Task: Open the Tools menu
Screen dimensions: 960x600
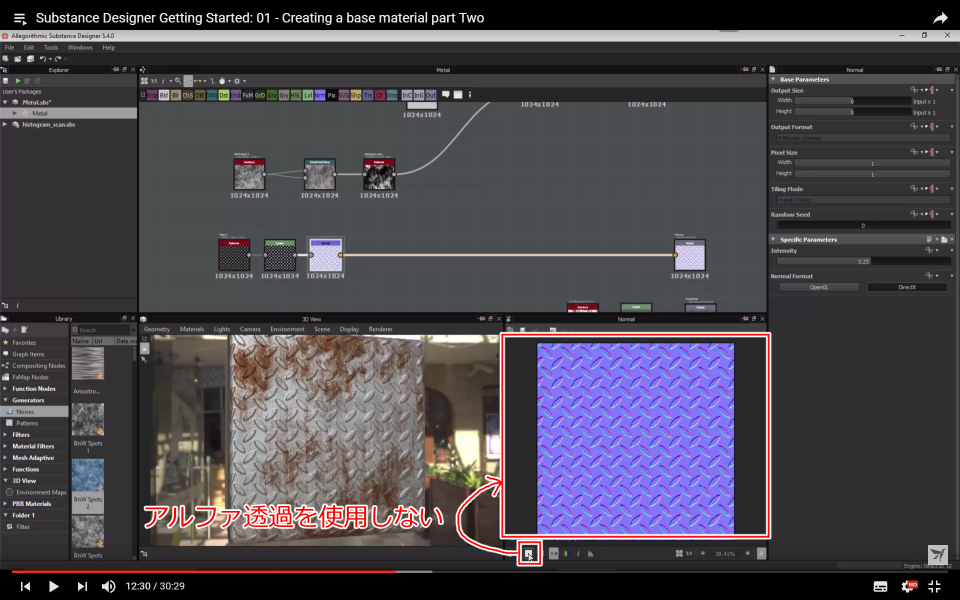Action: point(51,47)
